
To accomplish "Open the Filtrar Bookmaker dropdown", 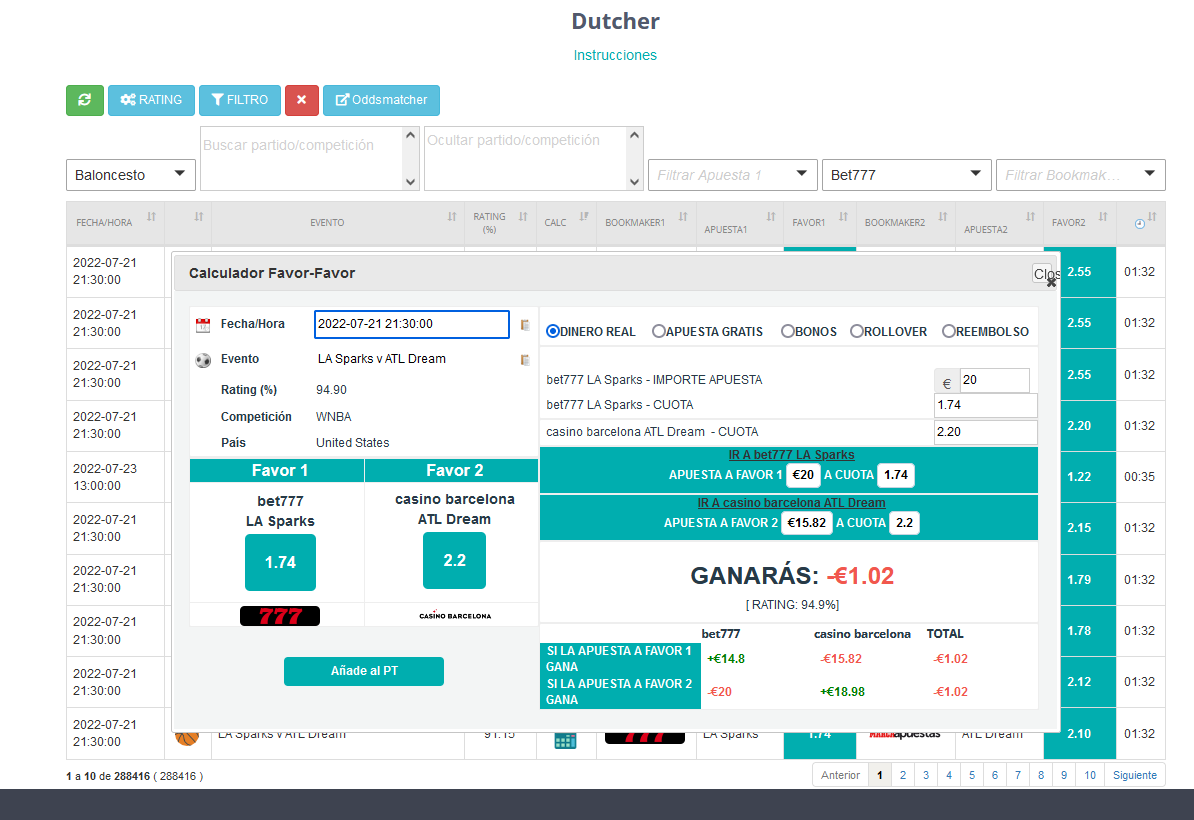I will [x=1081, y=175].
